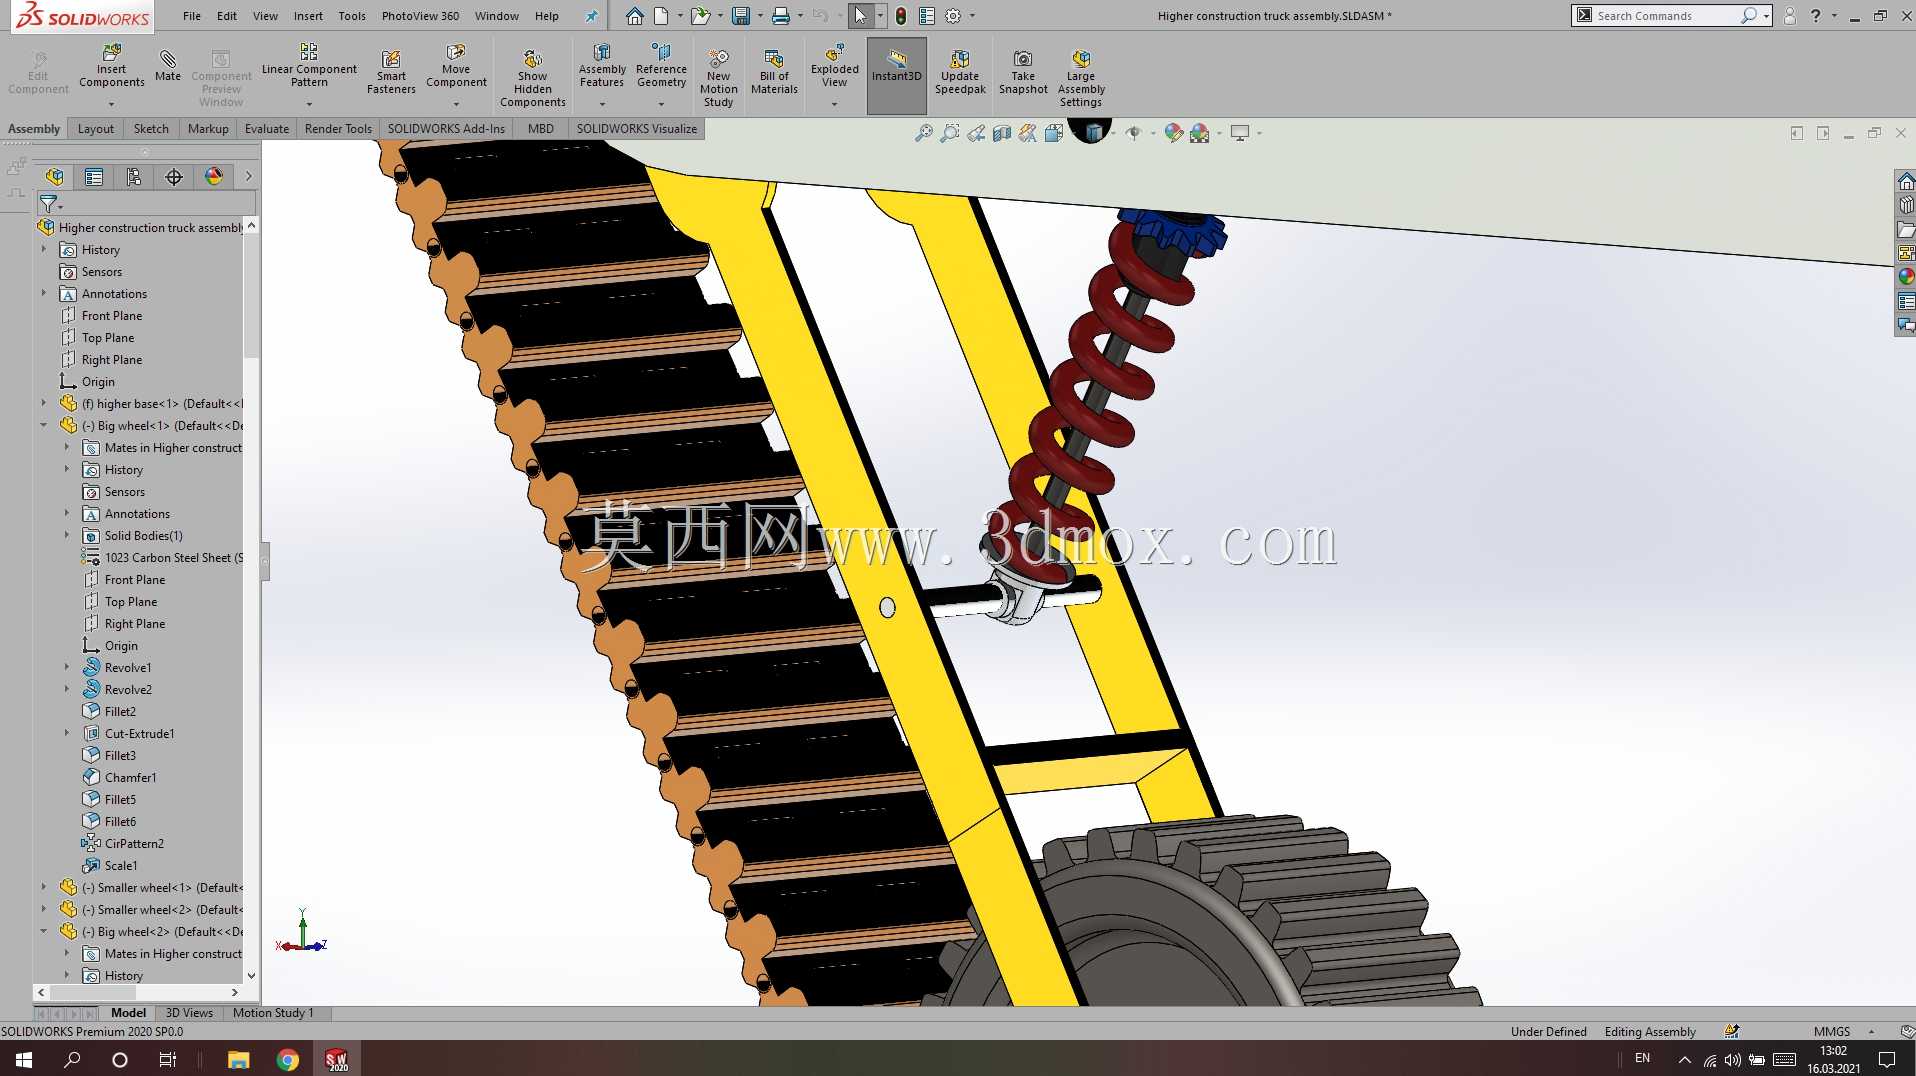Click the Print icon
The width and height of the screenshot is (1916, 1076).
[x=781, y=16]
